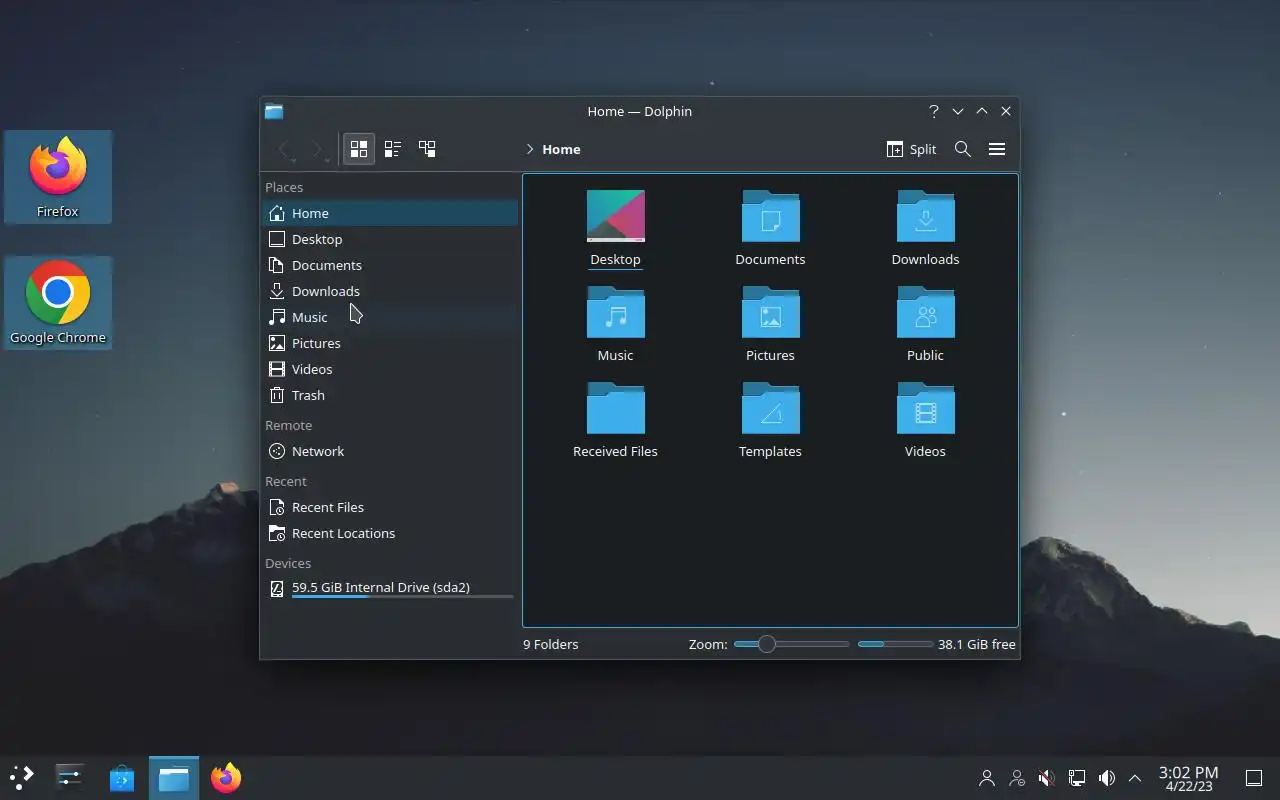
Task: Click the What's This help button in title bar
Action: point(934,111)
